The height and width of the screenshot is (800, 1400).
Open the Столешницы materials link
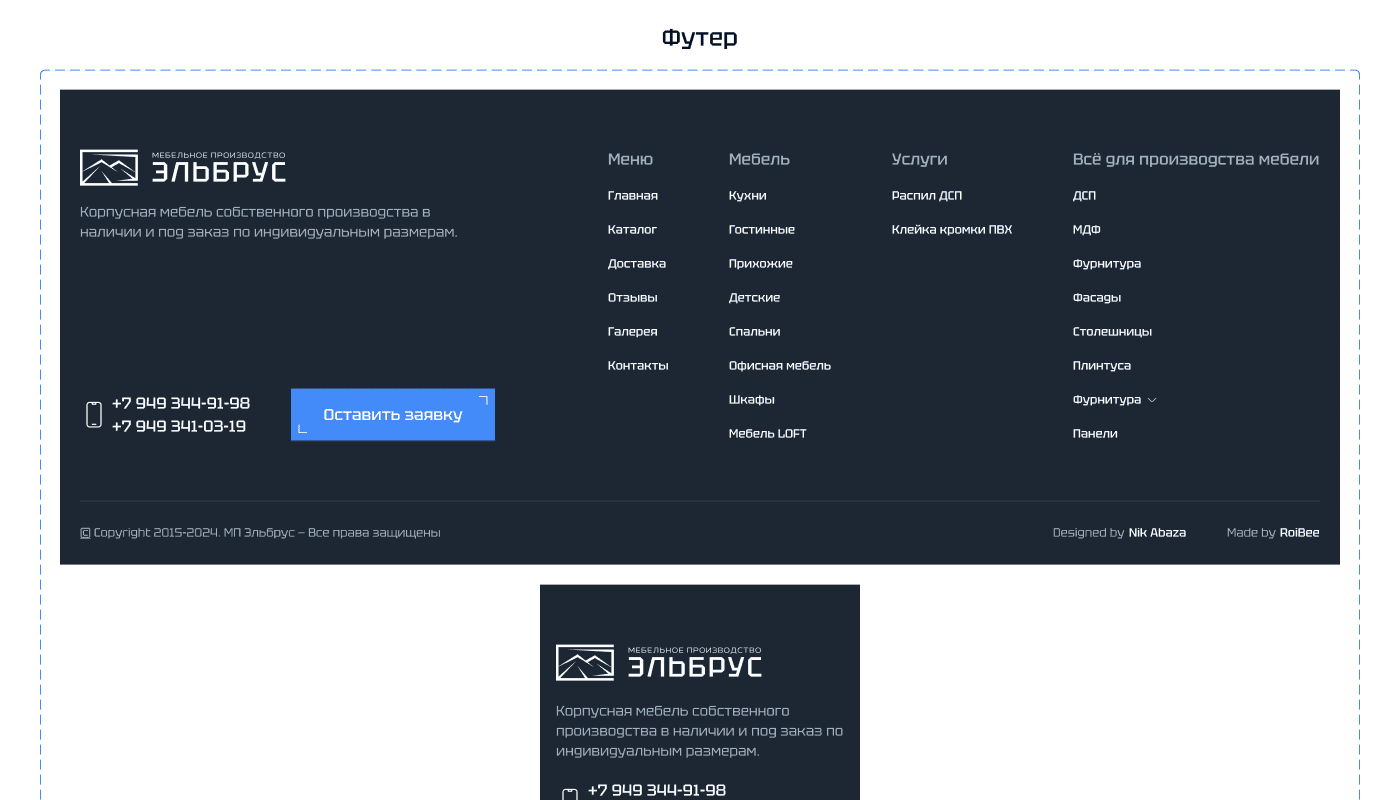point(1113,332)
